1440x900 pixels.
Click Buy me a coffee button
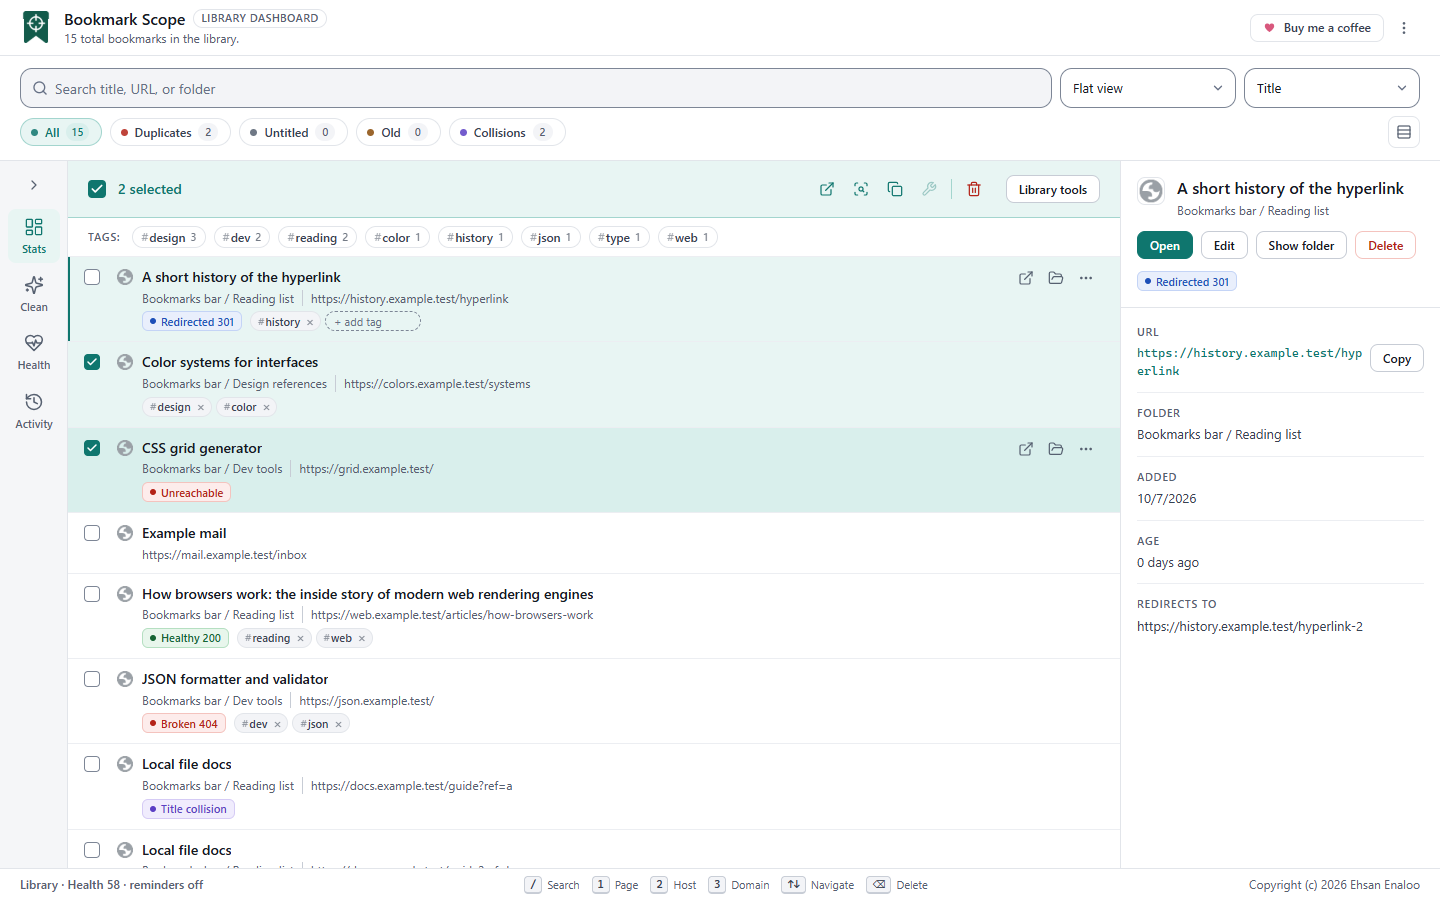pyautogui.click(x=1317, y=28)
